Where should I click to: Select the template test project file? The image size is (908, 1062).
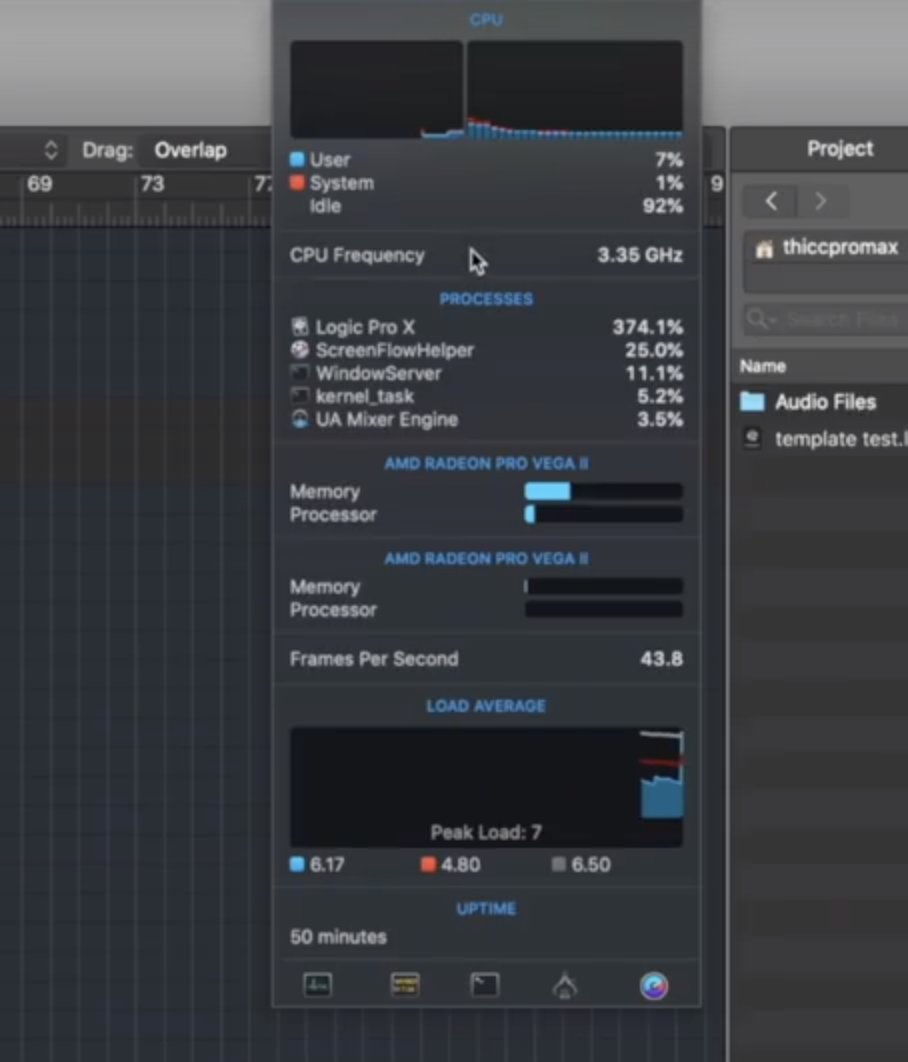[x=821, y=439]
